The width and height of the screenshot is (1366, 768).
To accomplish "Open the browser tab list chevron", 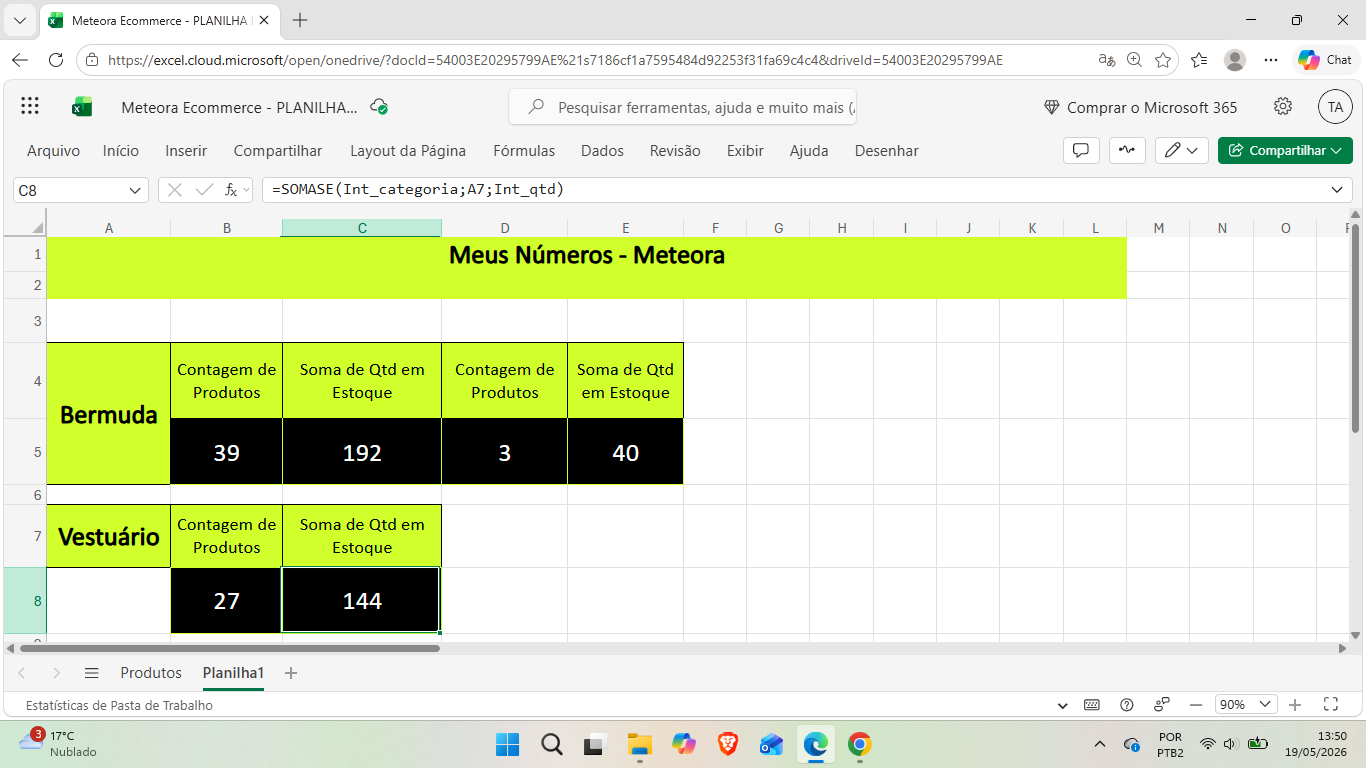I will (x=19, y=20).
